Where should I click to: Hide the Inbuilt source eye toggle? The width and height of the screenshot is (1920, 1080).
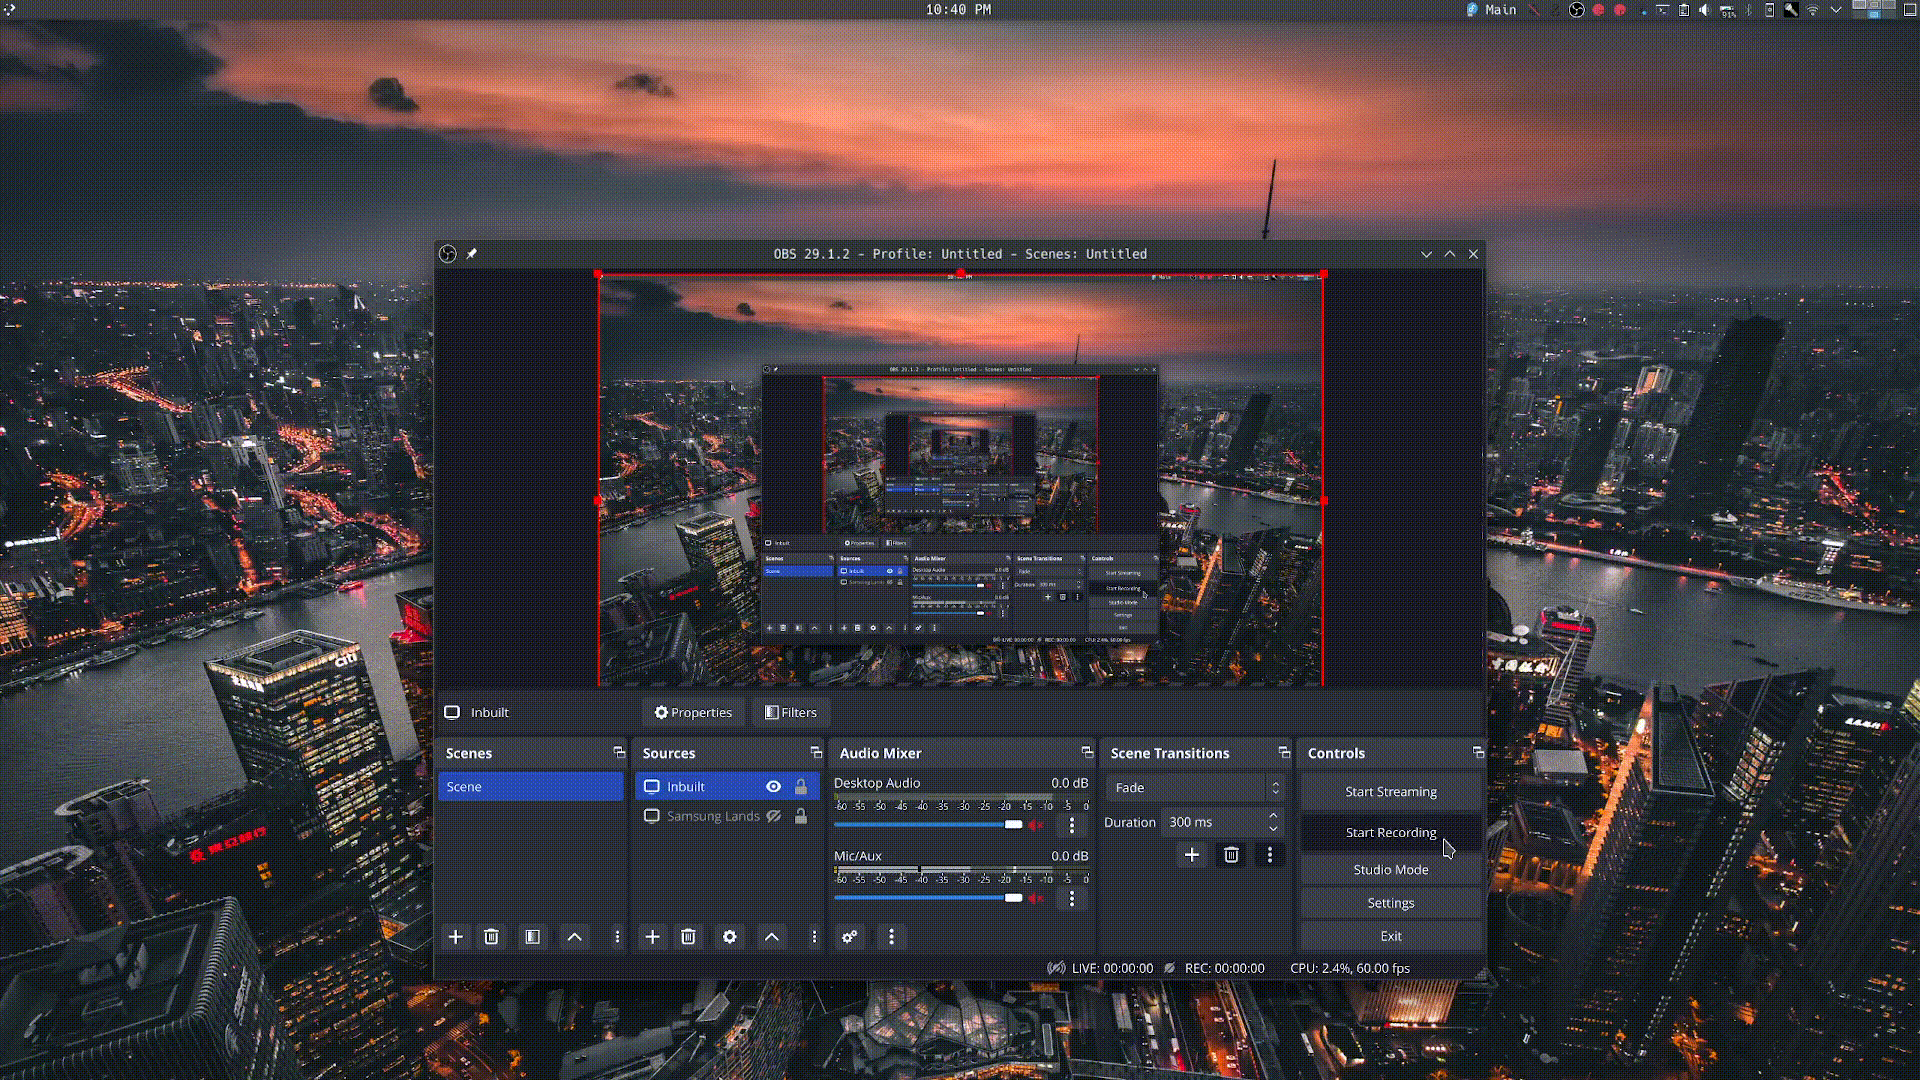pos(773,787)
